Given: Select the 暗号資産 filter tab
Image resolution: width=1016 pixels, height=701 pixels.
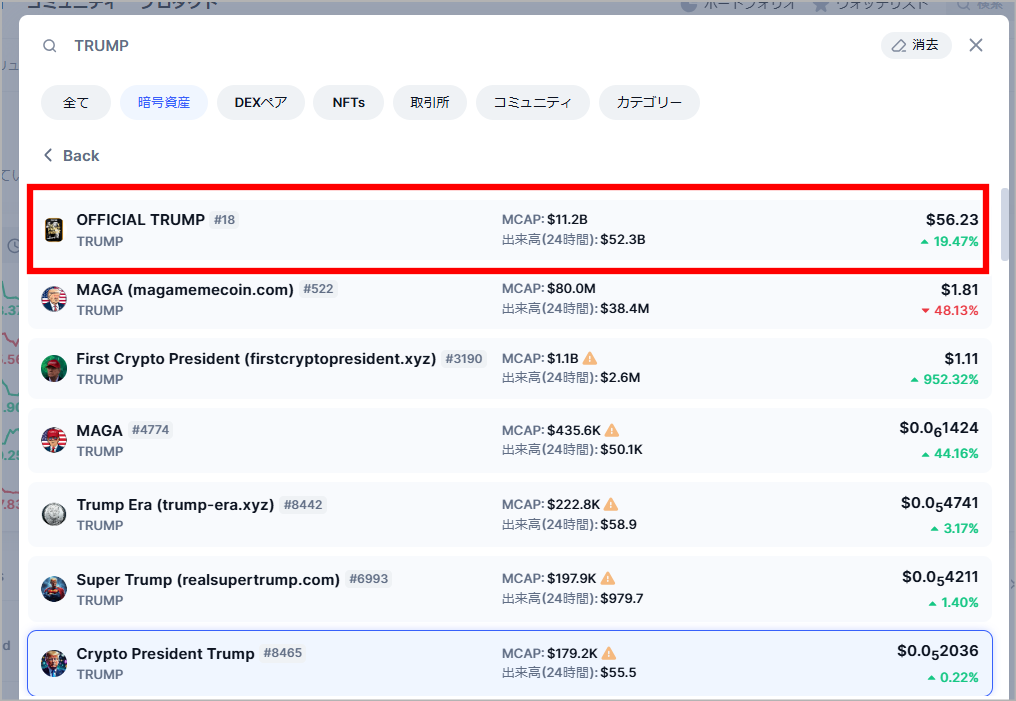Looking at the screenshot, I should (x=164, y=102).
